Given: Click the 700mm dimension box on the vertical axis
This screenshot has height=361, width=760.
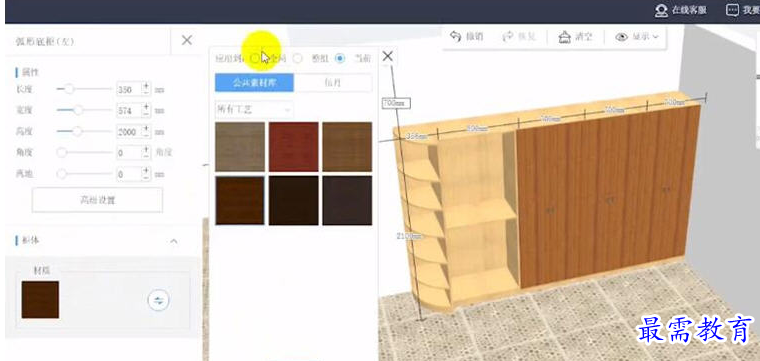Looking at the screenshot, I should 396,103.
